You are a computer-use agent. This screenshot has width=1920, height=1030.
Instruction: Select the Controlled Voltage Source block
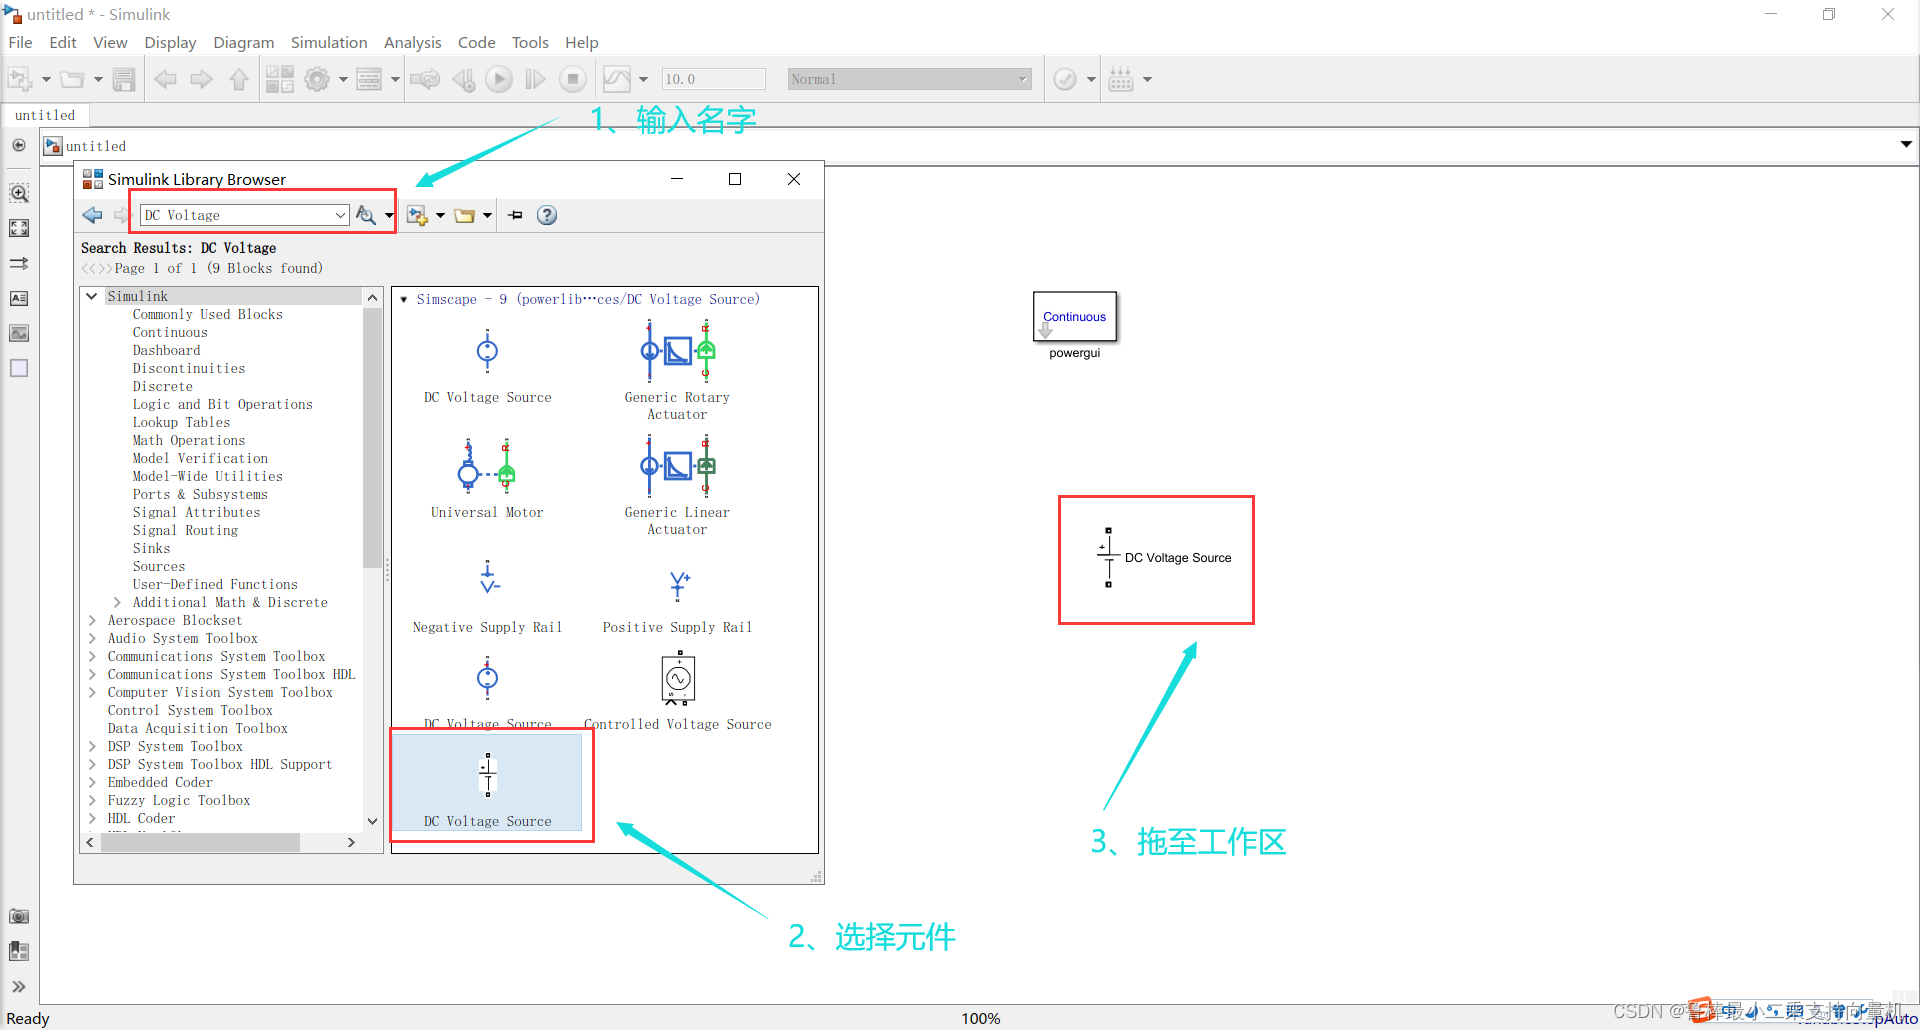678,678
